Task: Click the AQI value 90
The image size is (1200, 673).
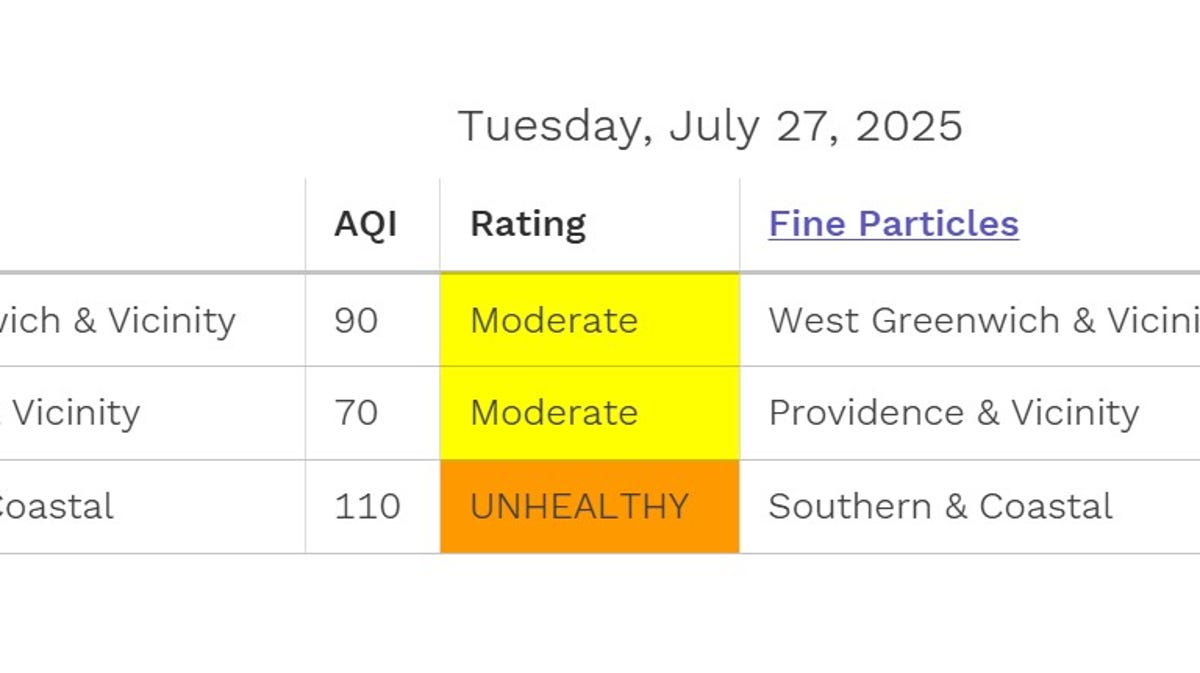Action: [356, 320]
